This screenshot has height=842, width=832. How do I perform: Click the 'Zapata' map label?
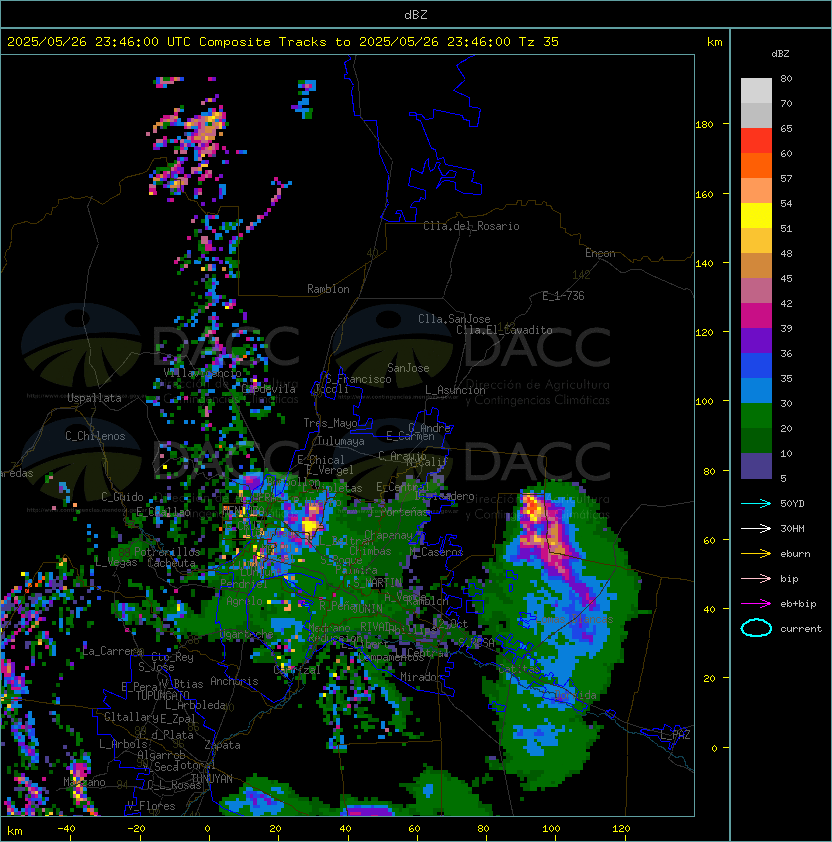pos(222,745)
